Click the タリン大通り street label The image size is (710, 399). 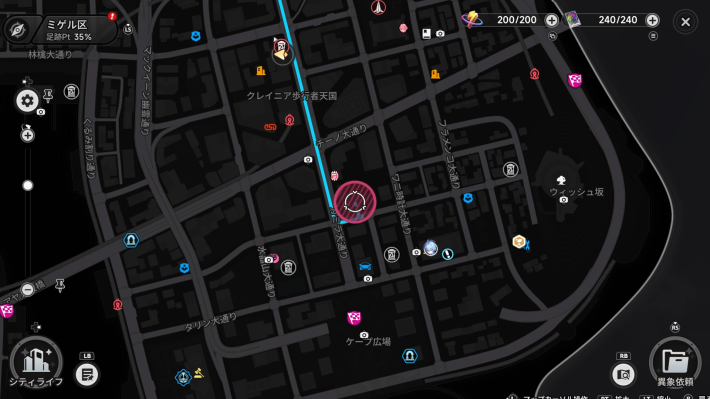(211, 322)
